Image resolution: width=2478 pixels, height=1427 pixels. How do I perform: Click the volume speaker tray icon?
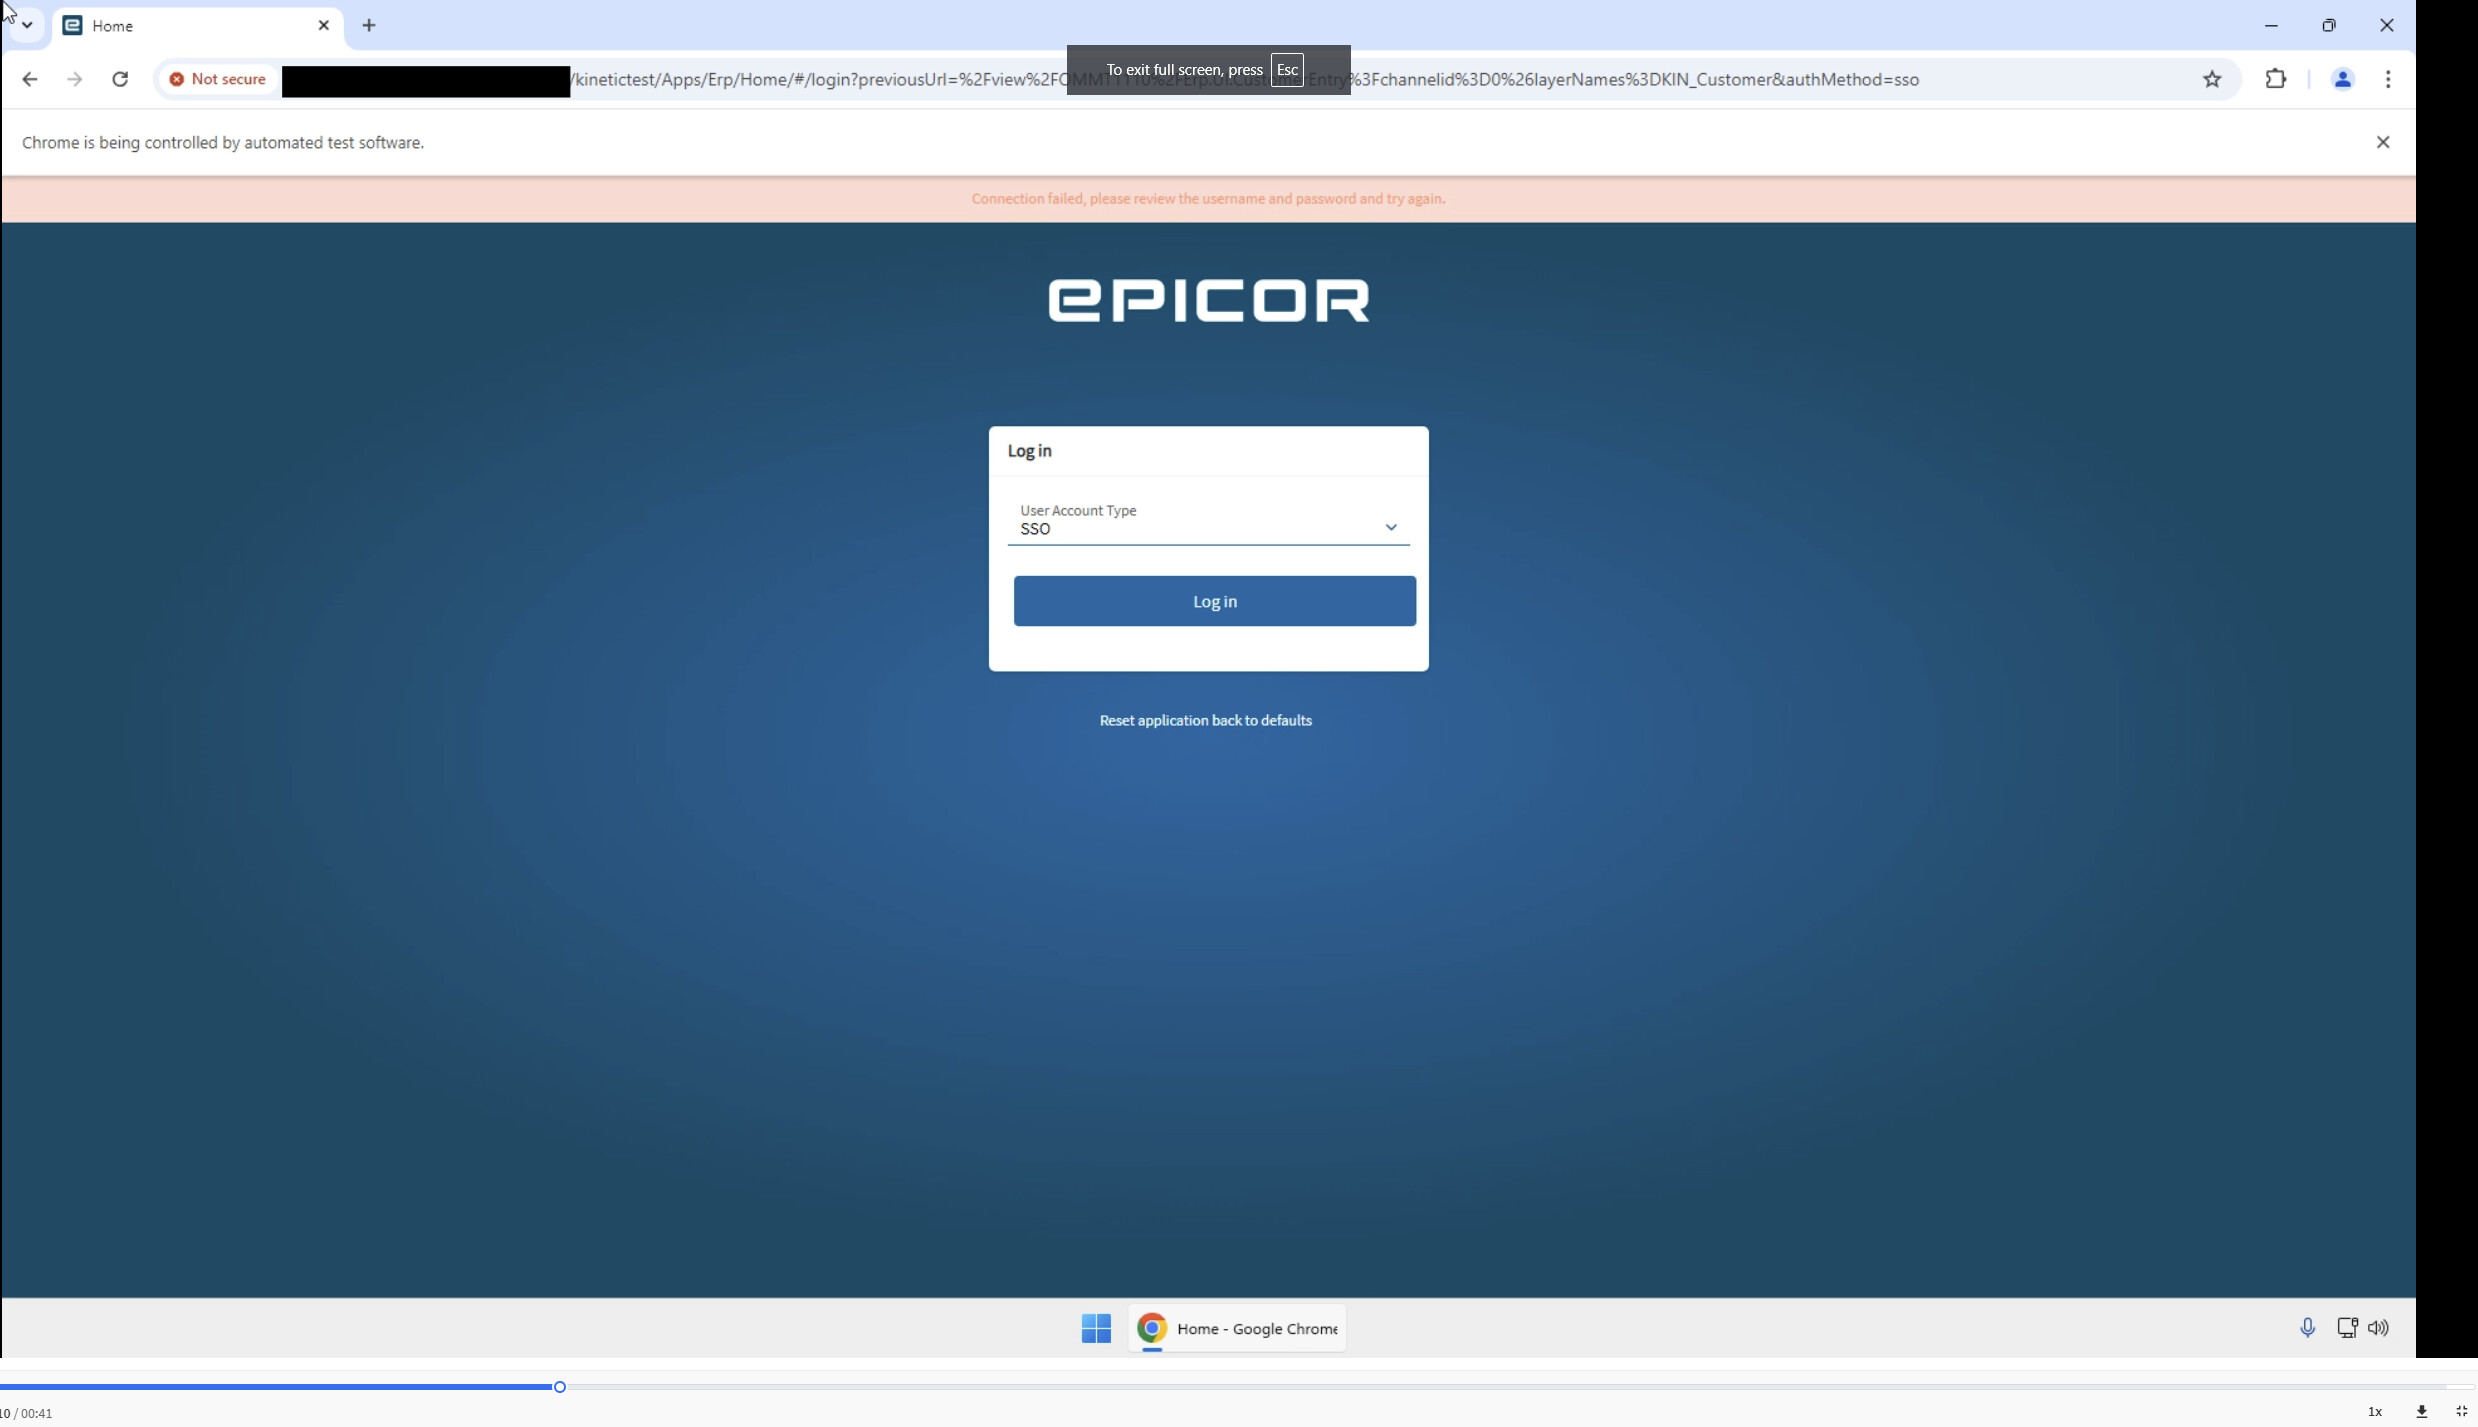[2378, 1327]
